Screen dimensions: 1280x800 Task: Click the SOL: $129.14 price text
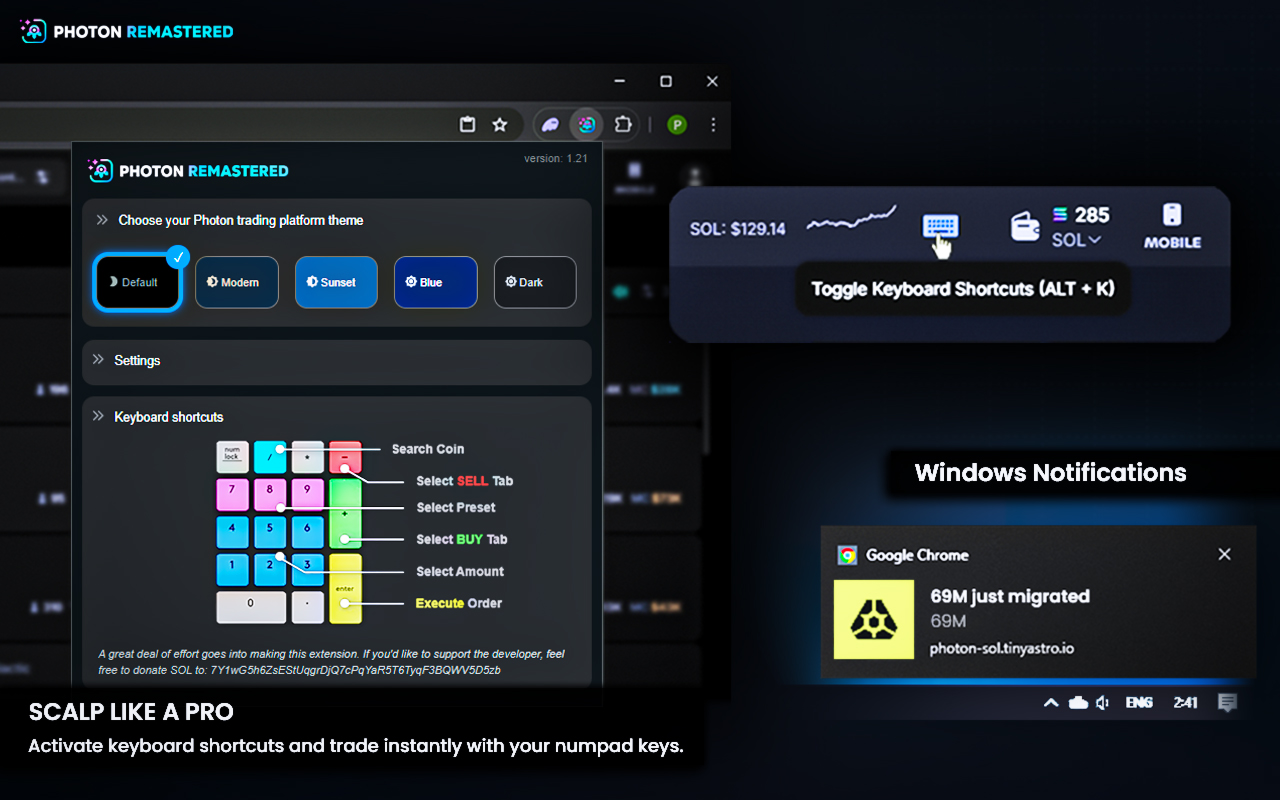[738, 229]
